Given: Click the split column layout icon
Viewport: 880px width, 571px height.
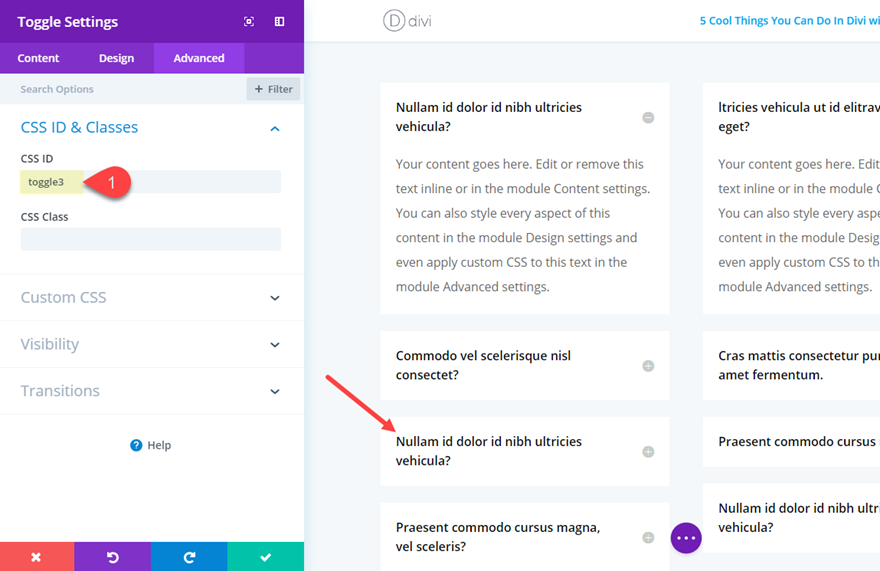Looking at the screenshot, I should [x=280, y=22].
